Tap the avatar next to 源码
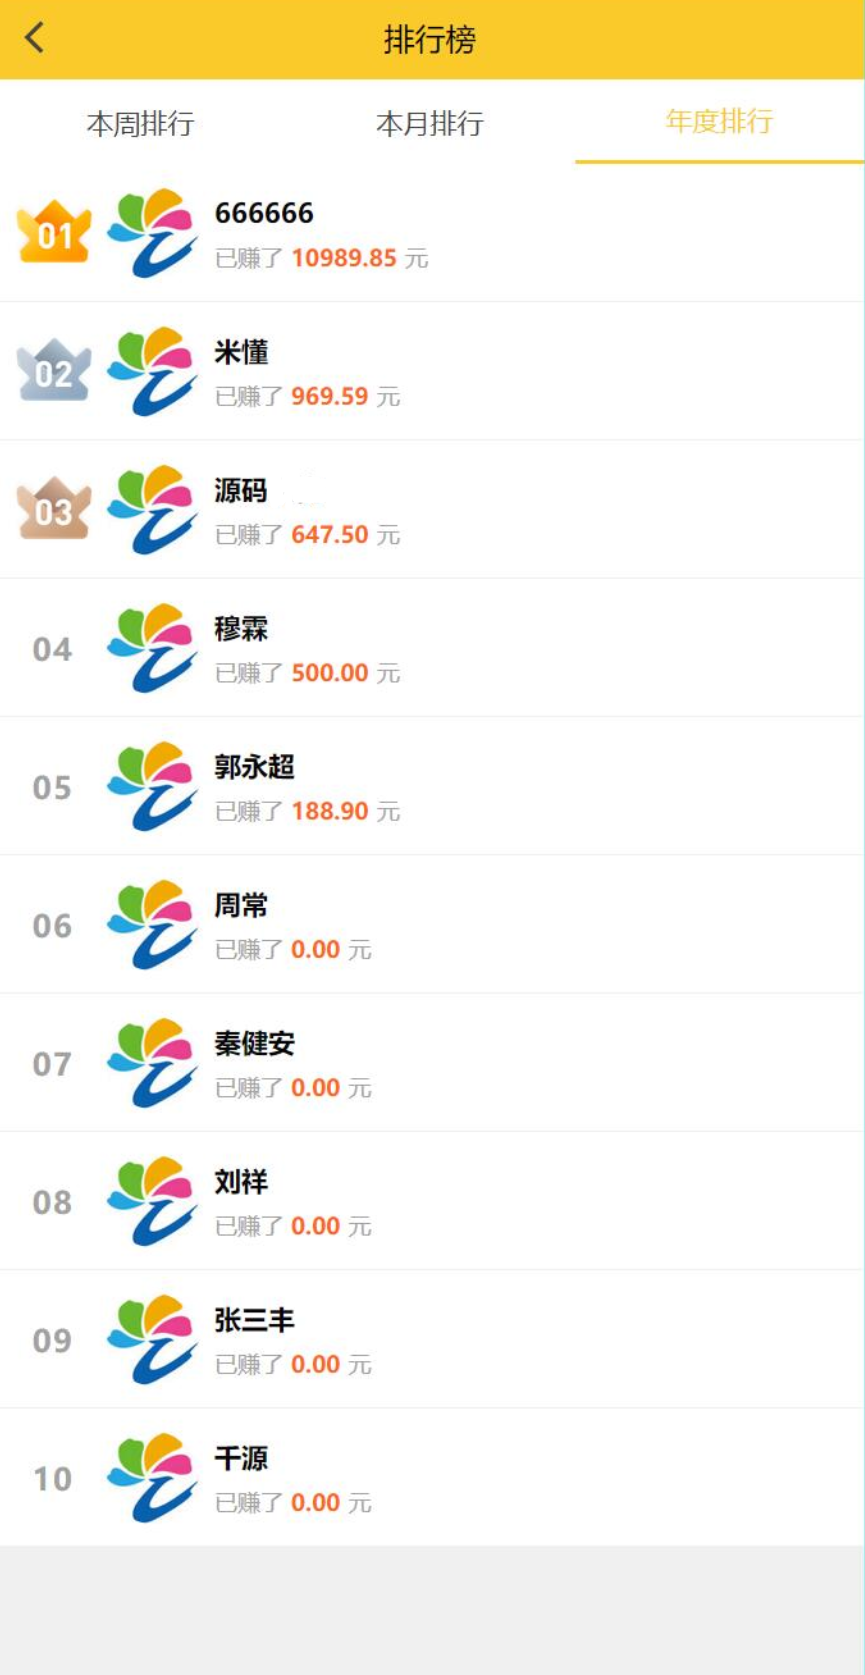865x1675 pixels. point(152,509)
